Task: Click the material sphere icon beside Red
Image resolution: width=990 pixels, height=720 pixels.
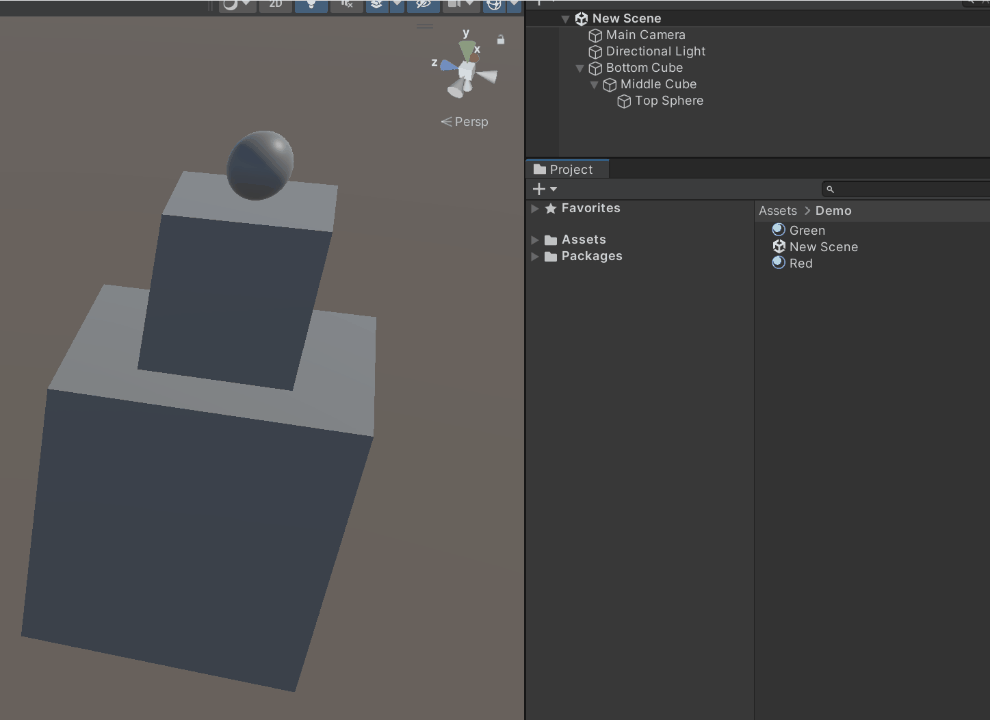Action: point(778,263)
